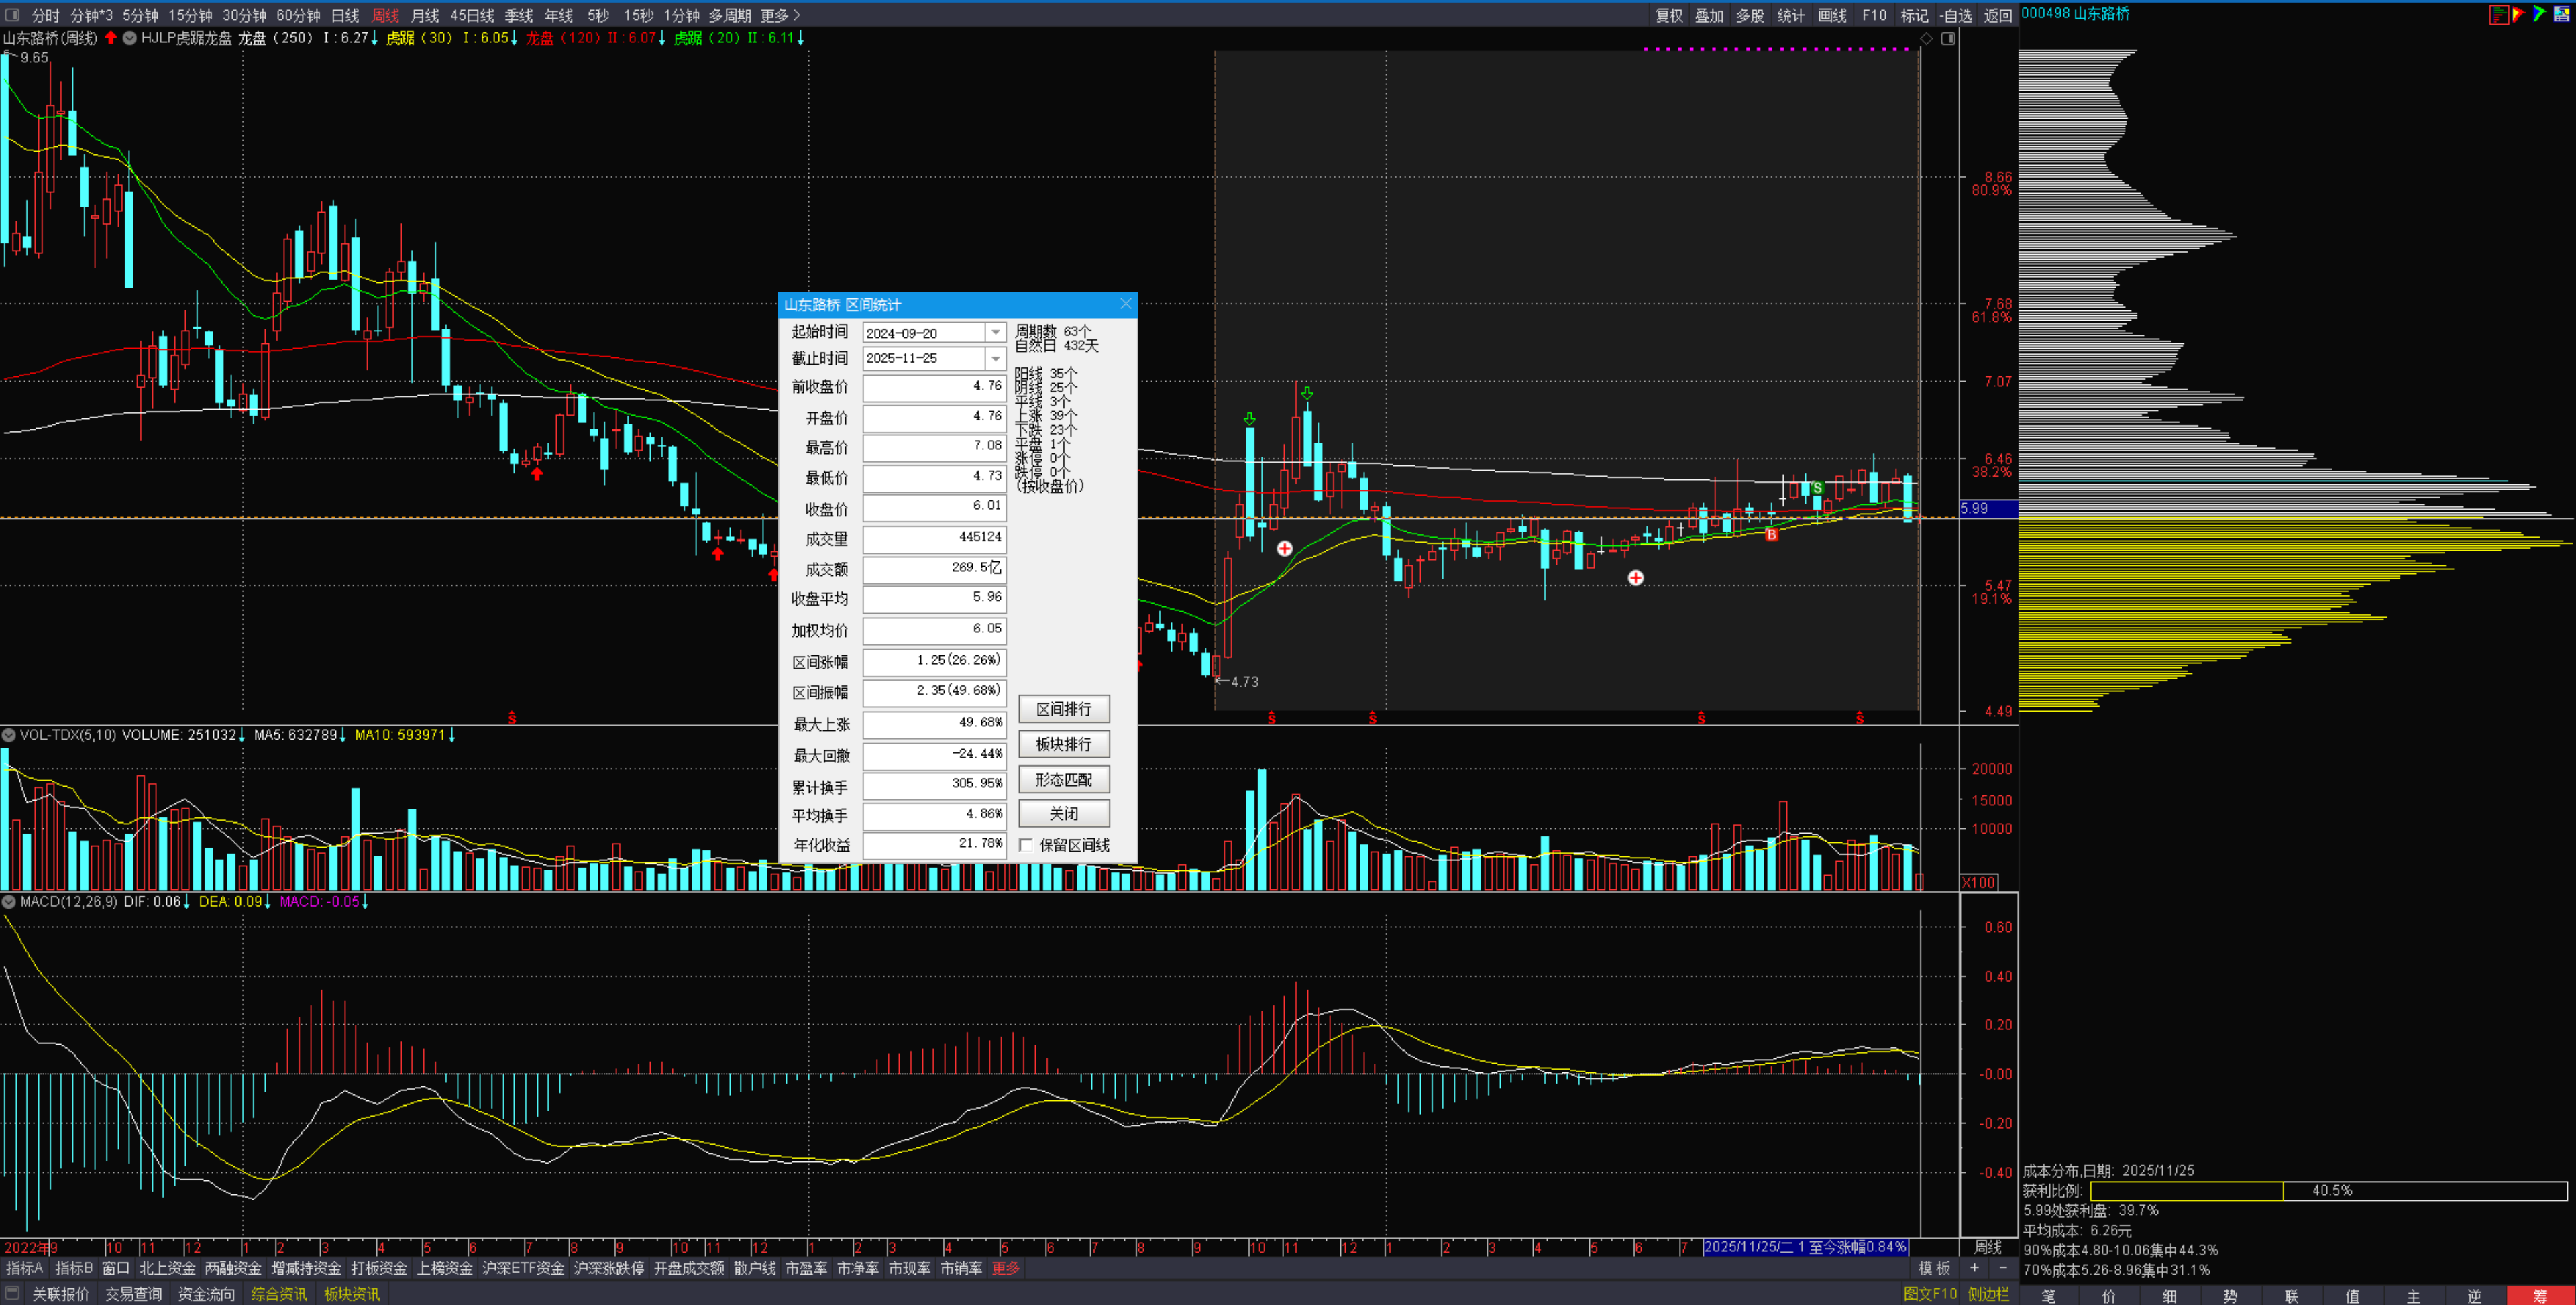Screen dimensions: 2576x1305
Task: Select the 筹 tab at bottom right
Action: click(x=2540, y=1296)
